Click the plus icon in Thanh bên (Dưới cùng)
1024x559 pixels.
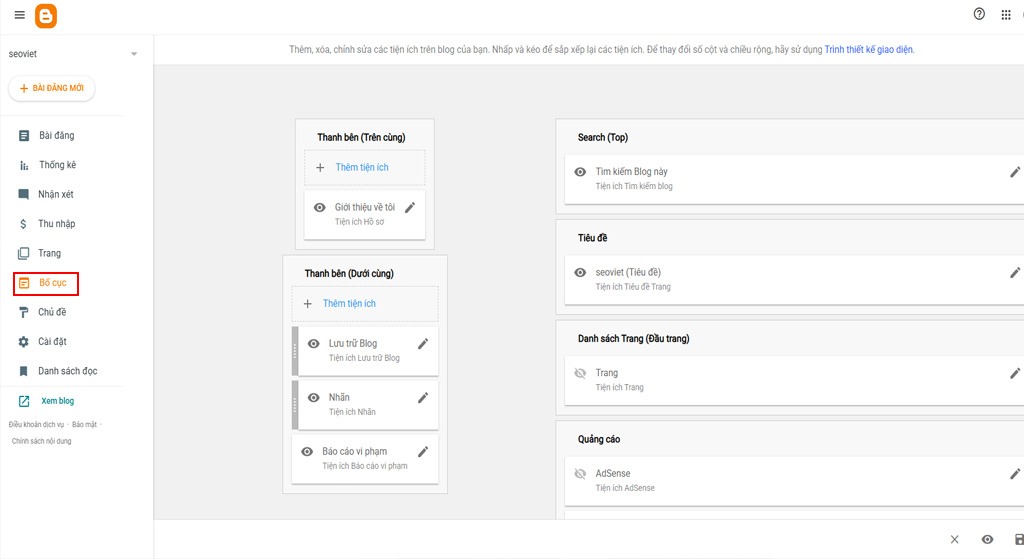(x=308, y=304)
